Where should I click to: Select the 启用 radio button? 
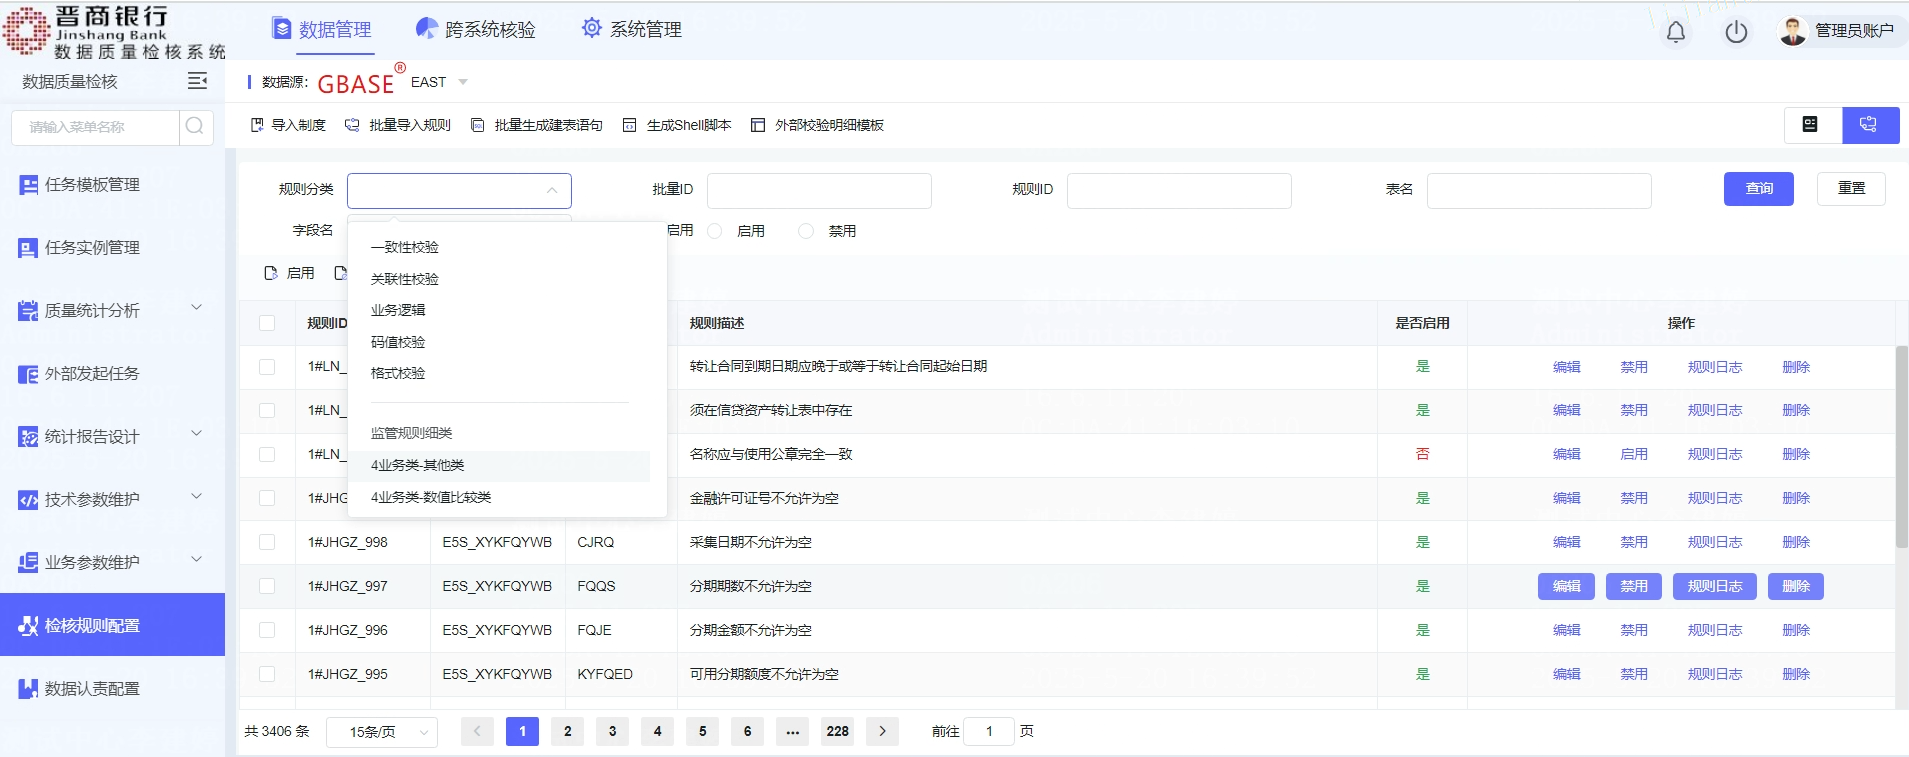[x=715, y=231]
